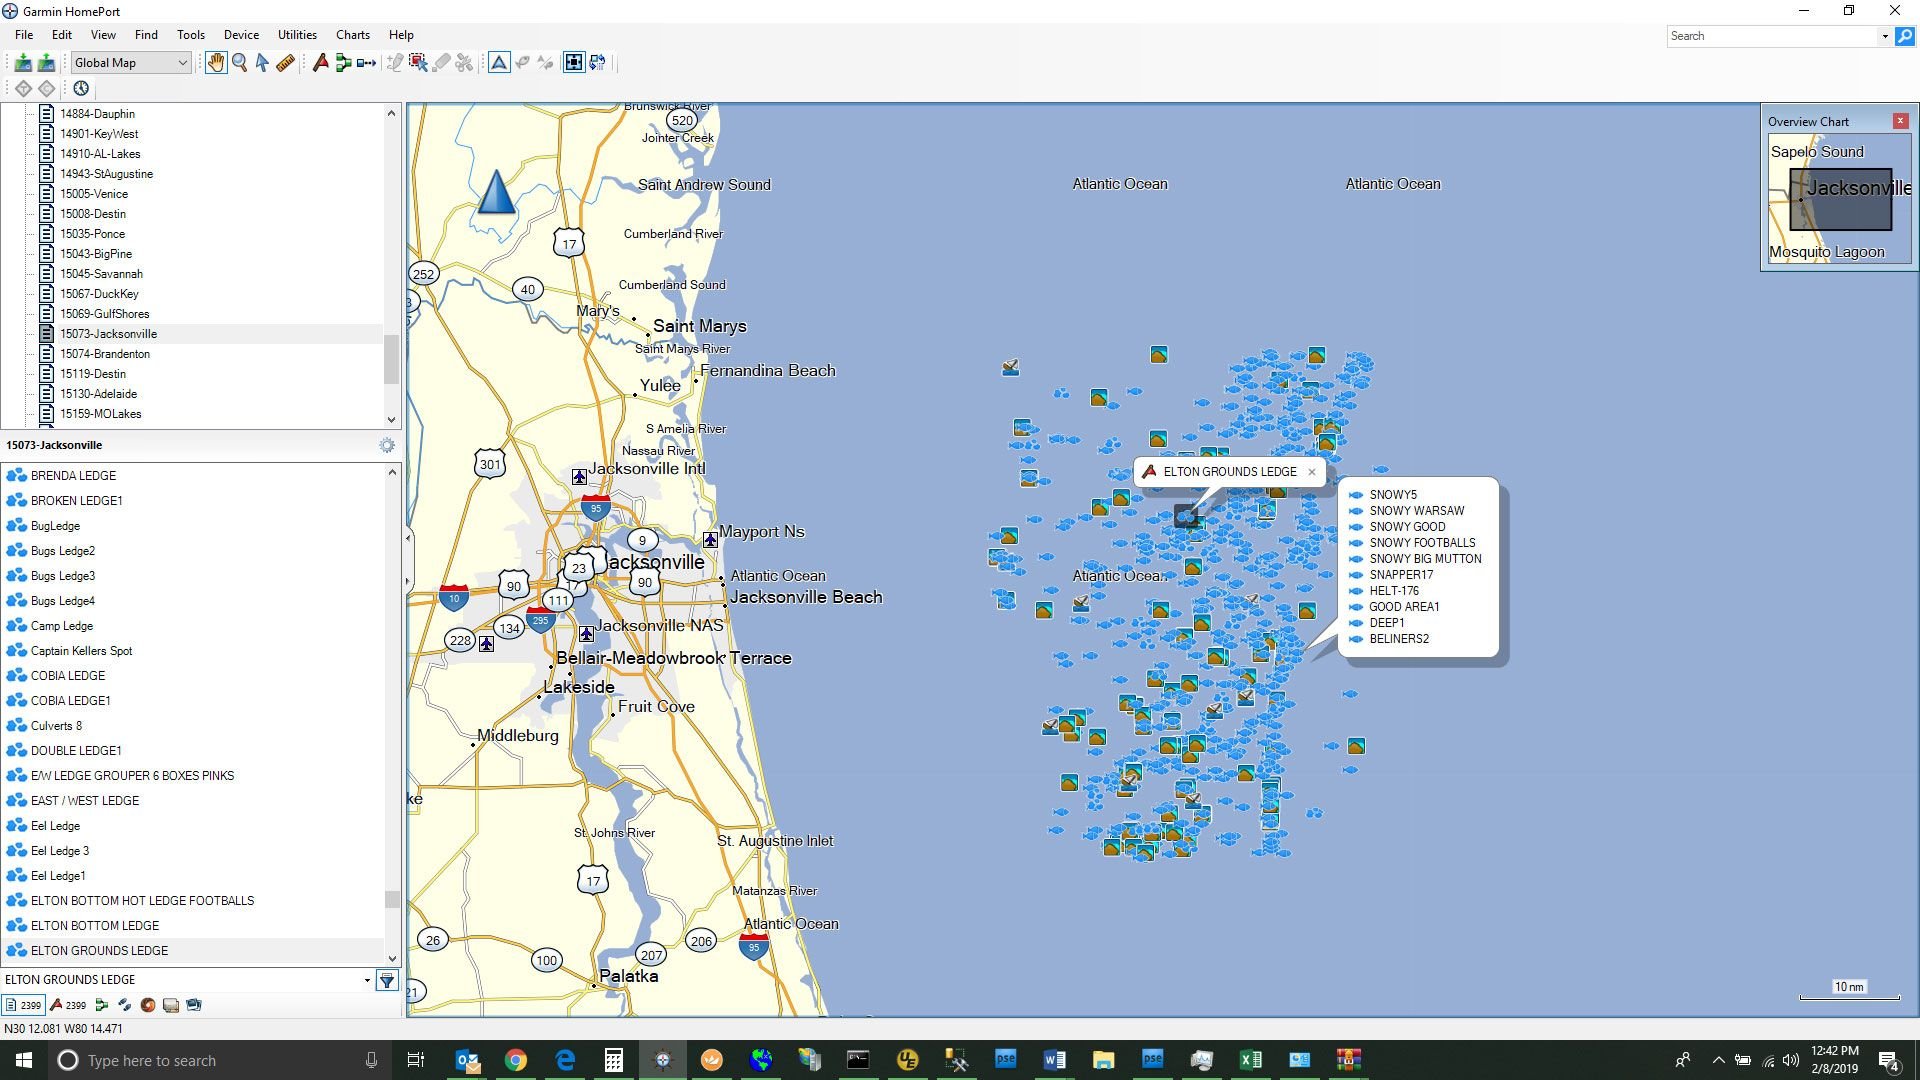Image resolution: width=1920 pixels, height=1080 pixels.
Task: Open the Find menu
Action: pyautogui.click(x=146, y=35)
